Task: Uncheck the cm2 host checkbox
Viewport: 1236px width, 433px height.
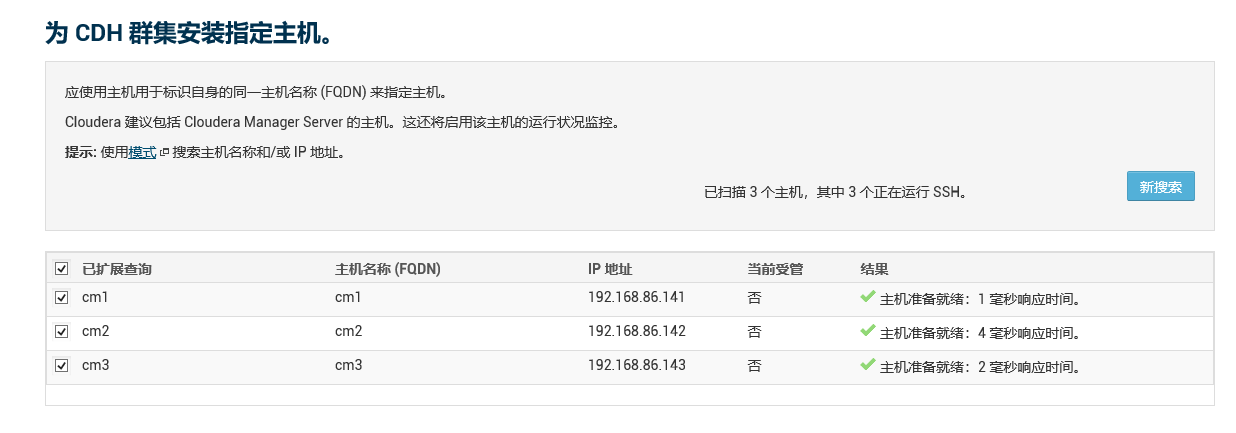Action: (x=62, y=332)
